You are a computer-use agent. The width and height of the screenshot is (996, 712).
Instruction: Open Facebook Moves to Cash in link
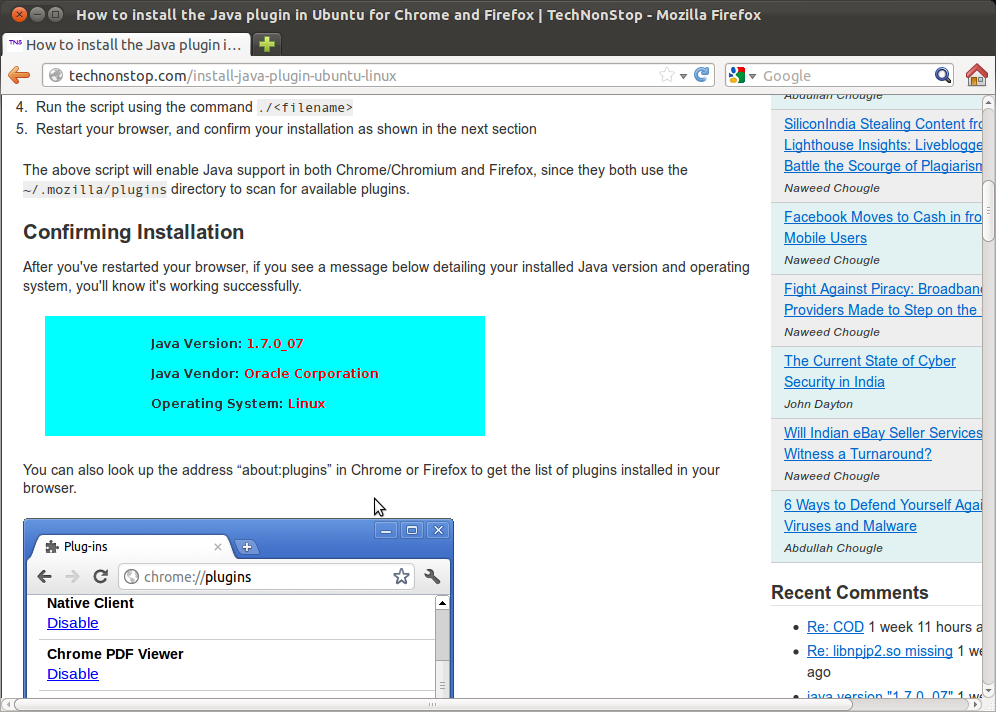[x=883, y=217]
